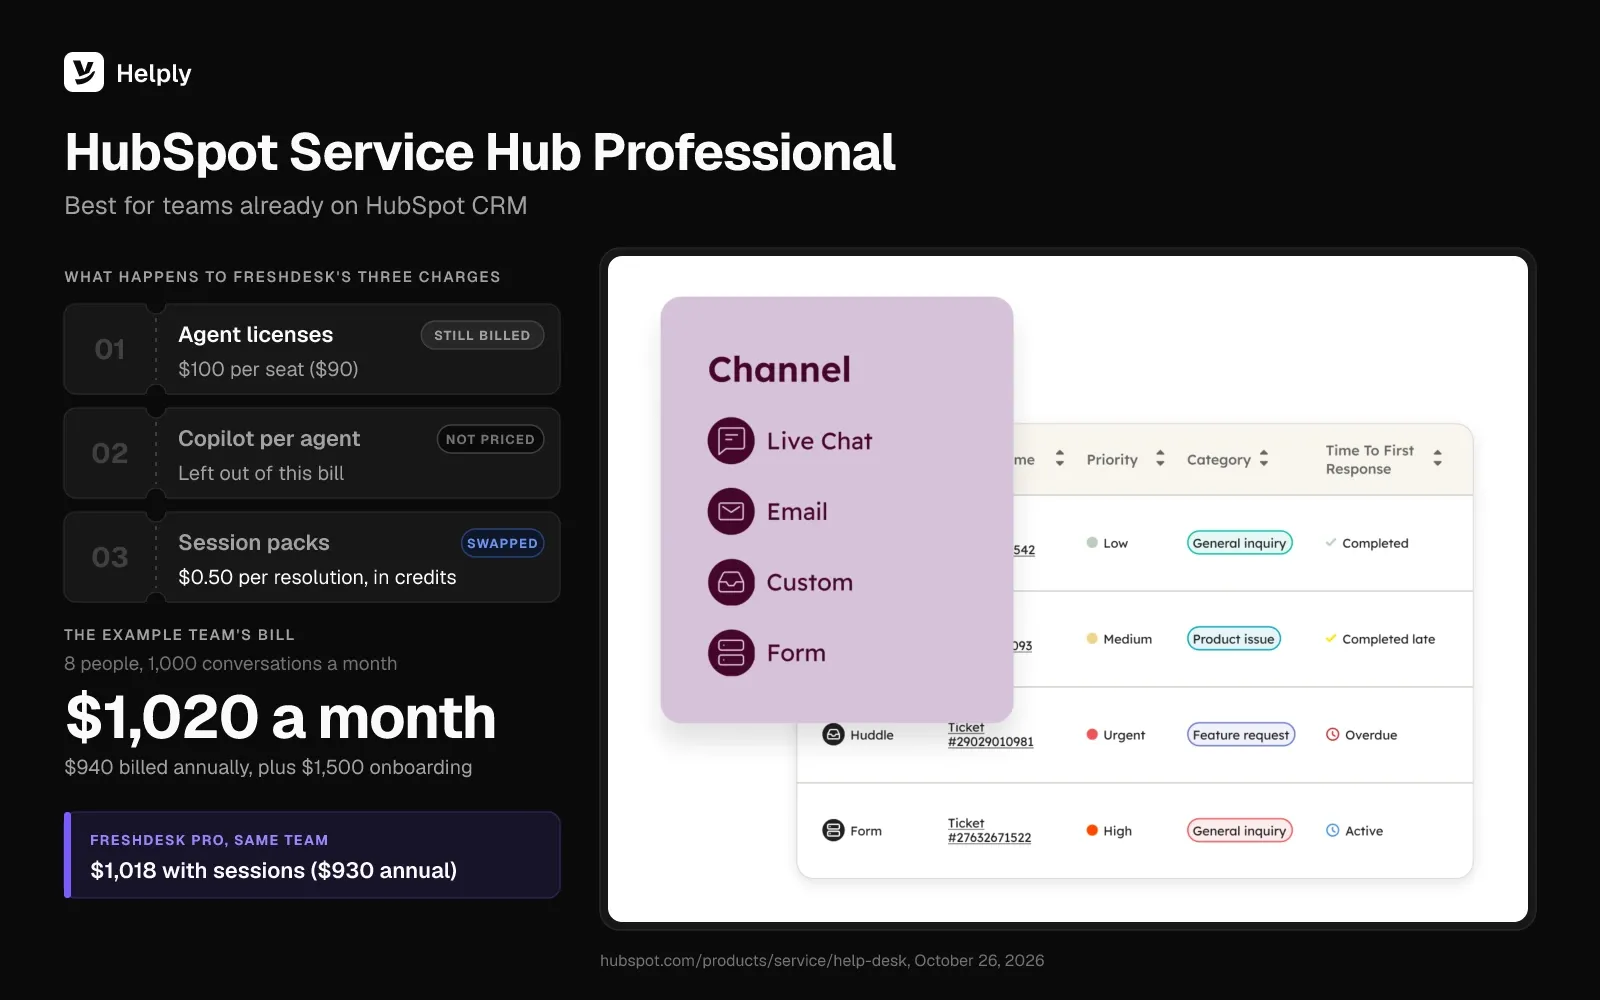Select the Email channel icon
1600x1000 pixels.
(731, 512)
